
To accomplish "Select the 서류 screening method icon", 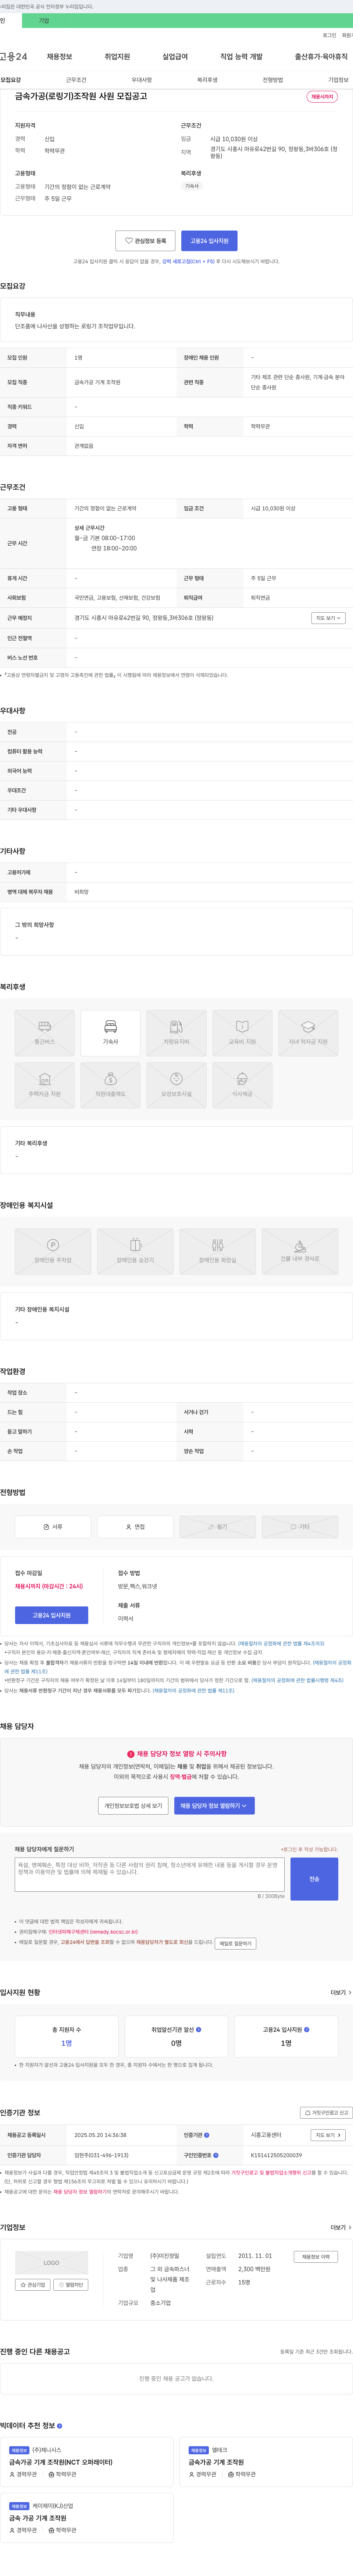I will coord(53,1527).
